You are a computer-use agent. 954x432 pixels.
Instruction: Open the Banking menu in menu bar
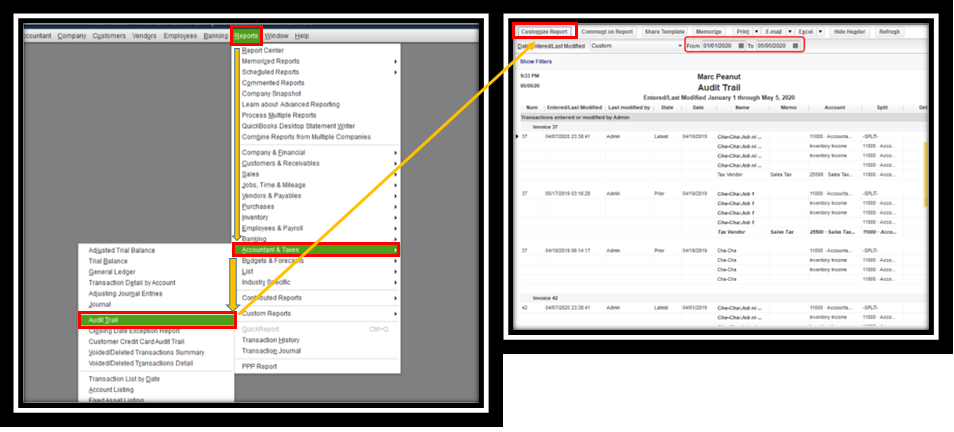(x=216, y=36)
